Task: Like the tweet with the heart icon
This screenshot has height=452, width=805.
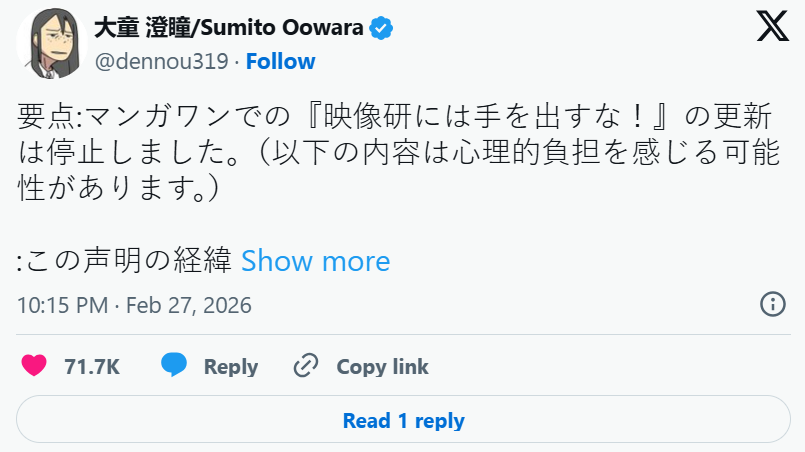Action: [34, 366]
